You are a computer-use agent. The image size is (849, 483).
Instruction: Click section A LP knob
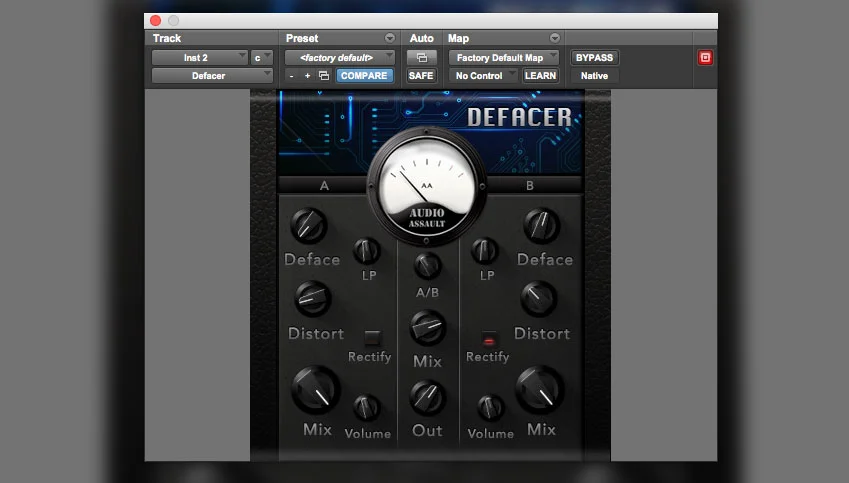pyautogui.click(x=367, y=251)
